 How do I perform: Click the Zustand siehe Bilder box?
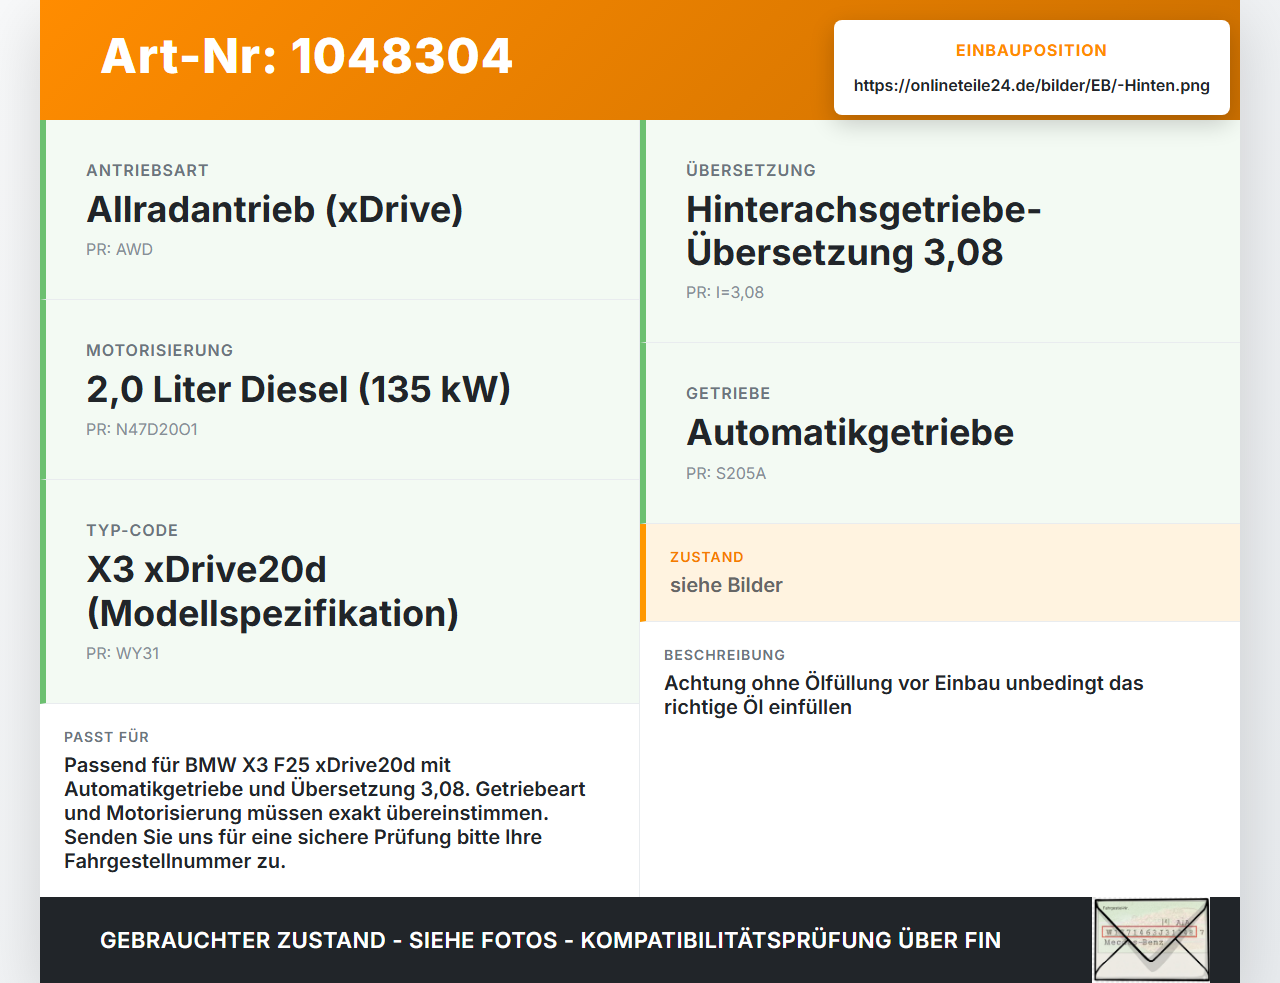[940, 572]
